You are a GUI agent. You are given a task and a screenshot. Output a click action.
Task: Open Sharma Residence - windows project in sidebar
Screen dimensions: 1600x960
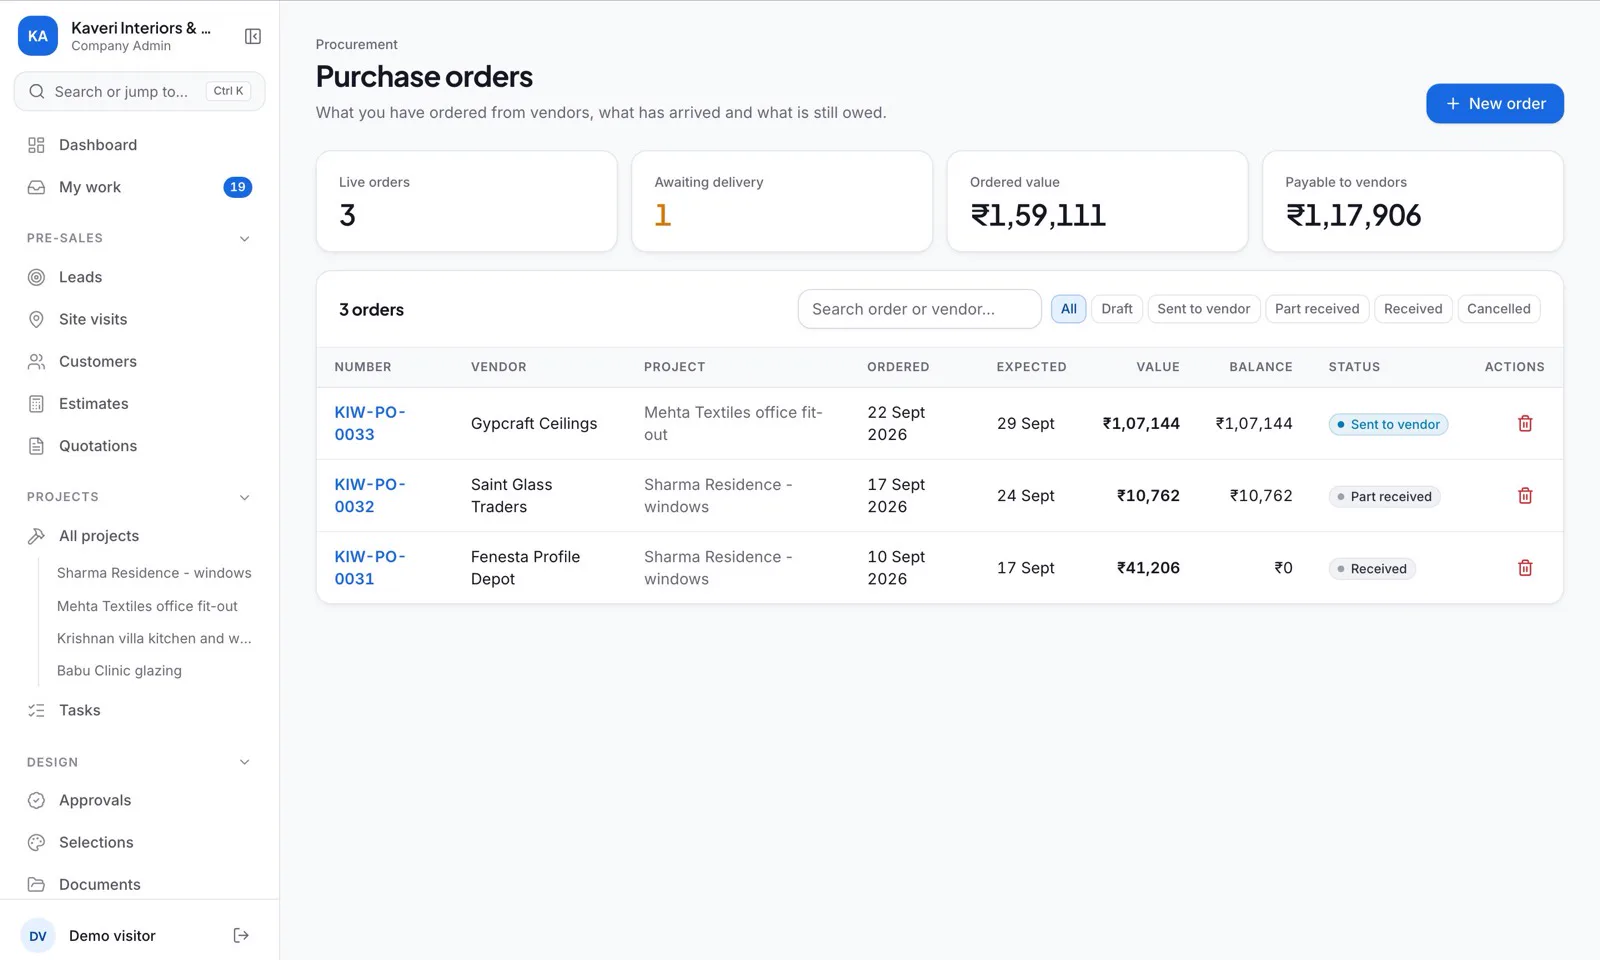(x=154, y=573)
